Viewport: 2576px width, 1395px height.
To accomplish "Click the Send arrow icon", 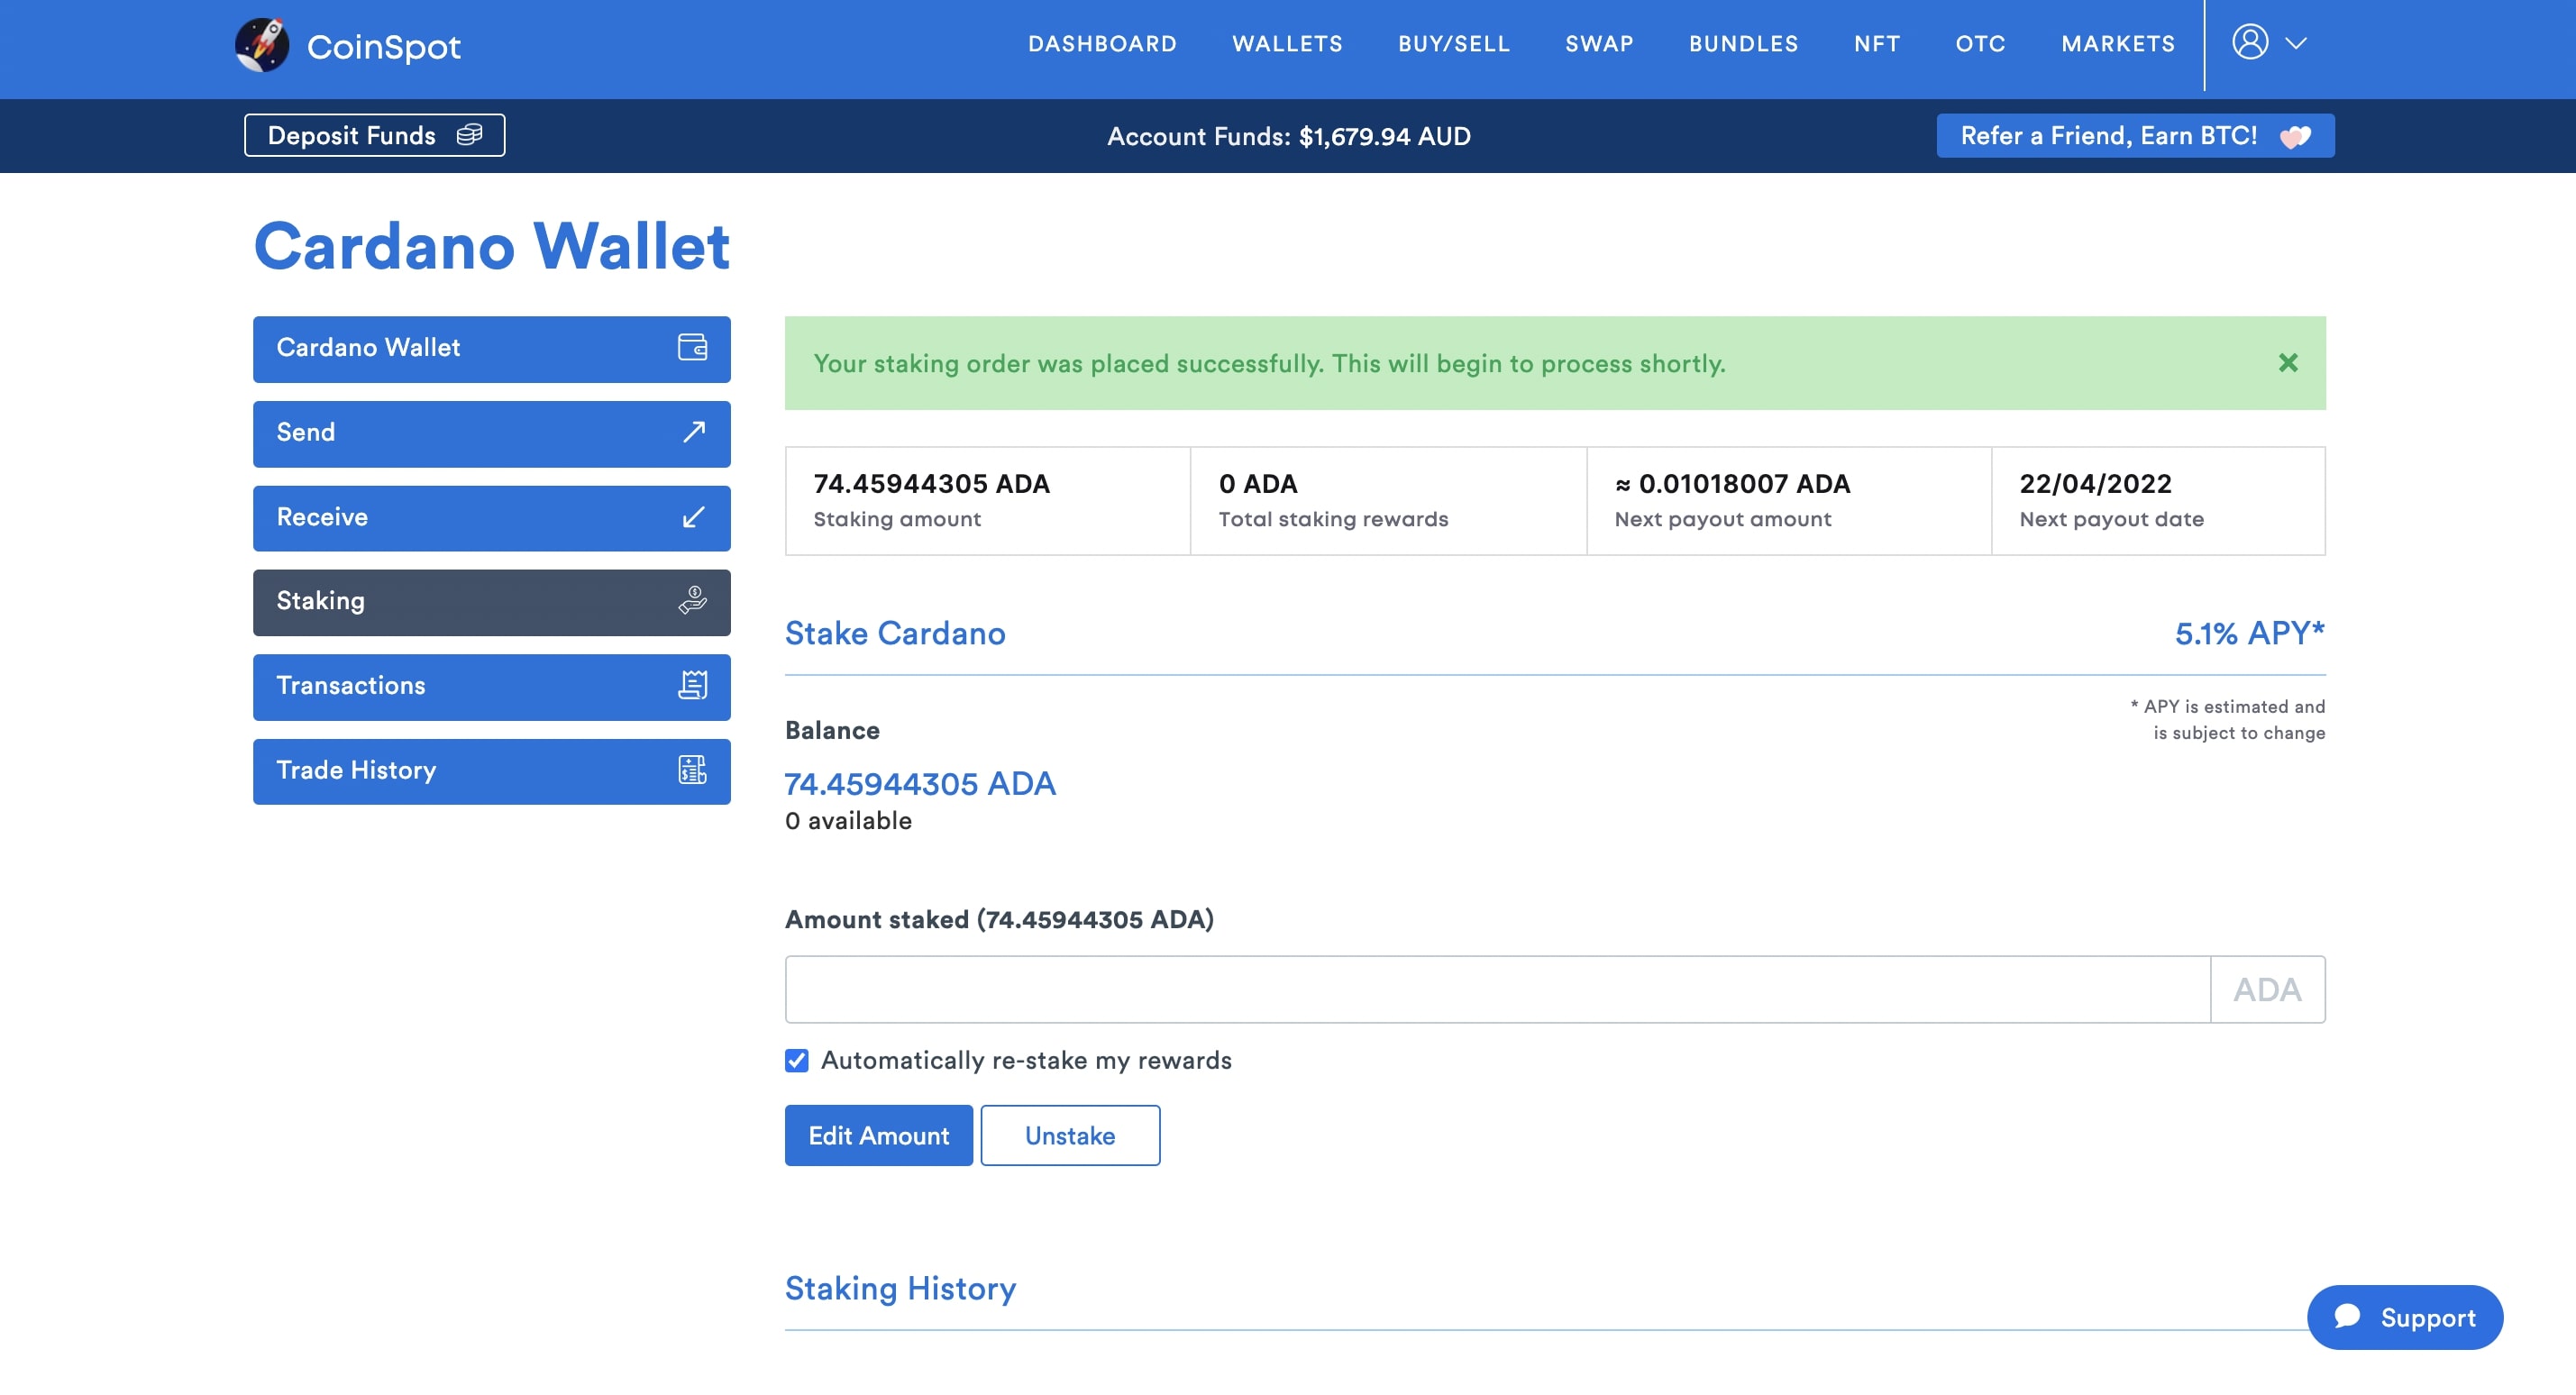I will pos(693,432).
